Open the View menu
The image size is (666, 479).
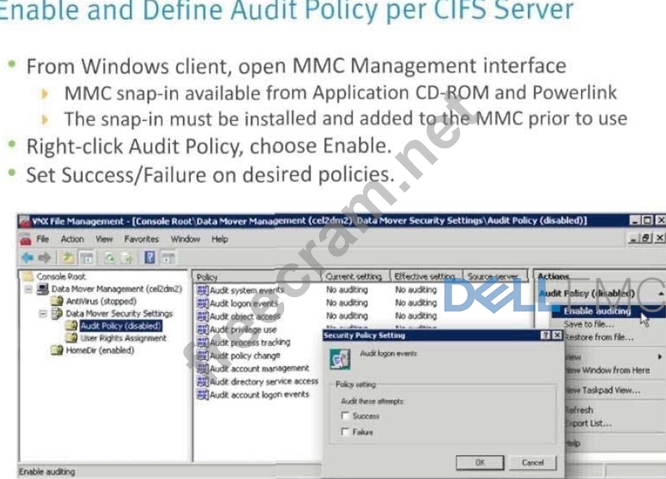pyautogui.click(x=104, y=239)
